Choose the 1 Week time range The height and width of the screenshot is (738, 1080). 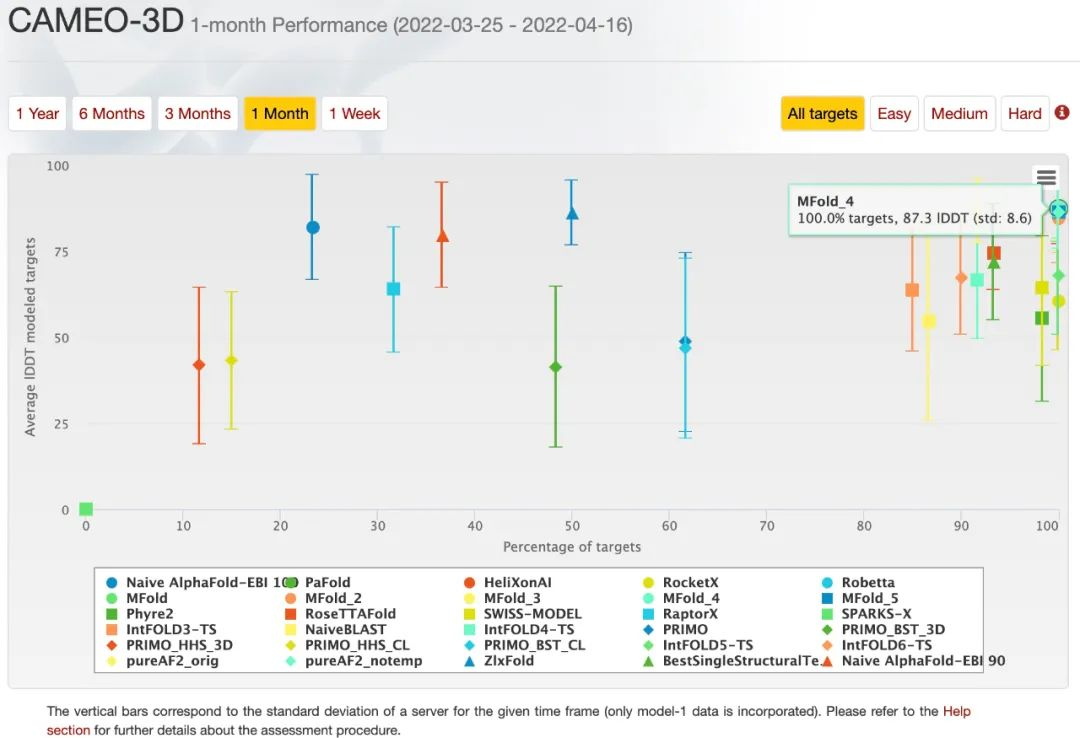tap(354, 114)
